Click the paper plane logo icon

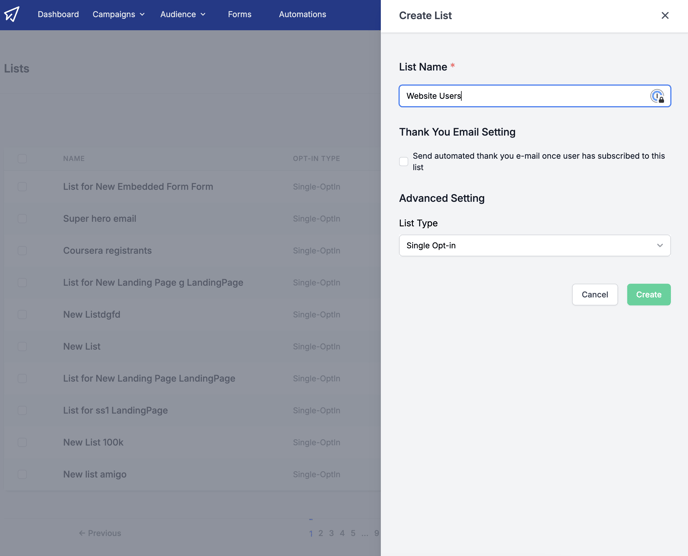[12, 14]
